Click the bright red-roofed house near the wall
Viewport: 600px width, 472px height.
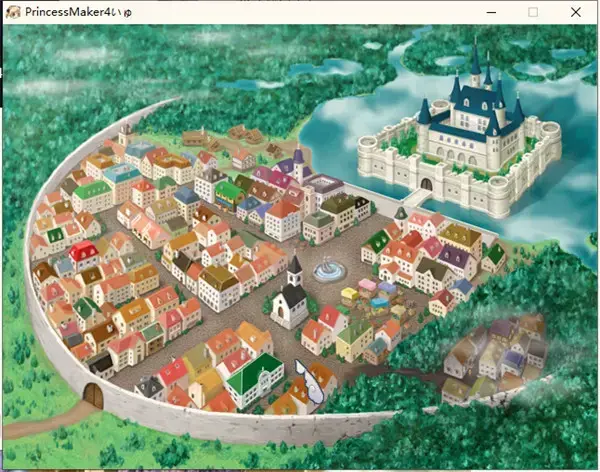84,254
